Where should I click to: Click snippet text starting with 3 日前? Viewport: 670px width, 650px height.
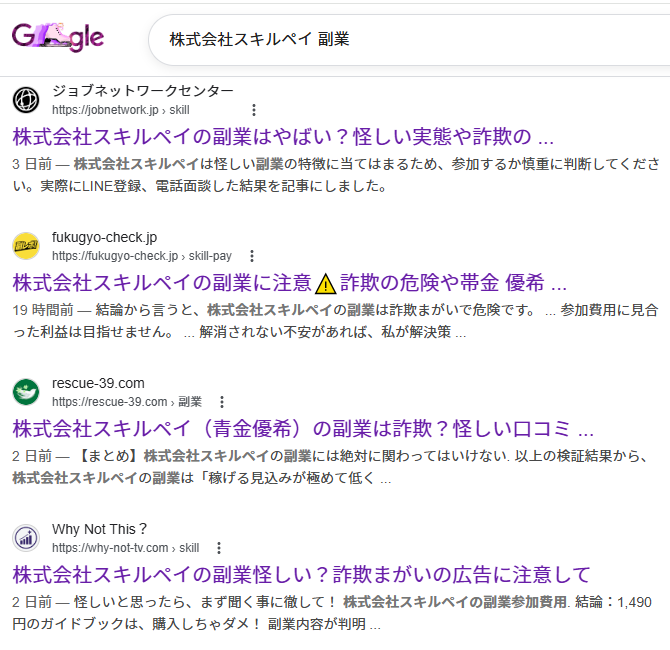pos(336,175)
